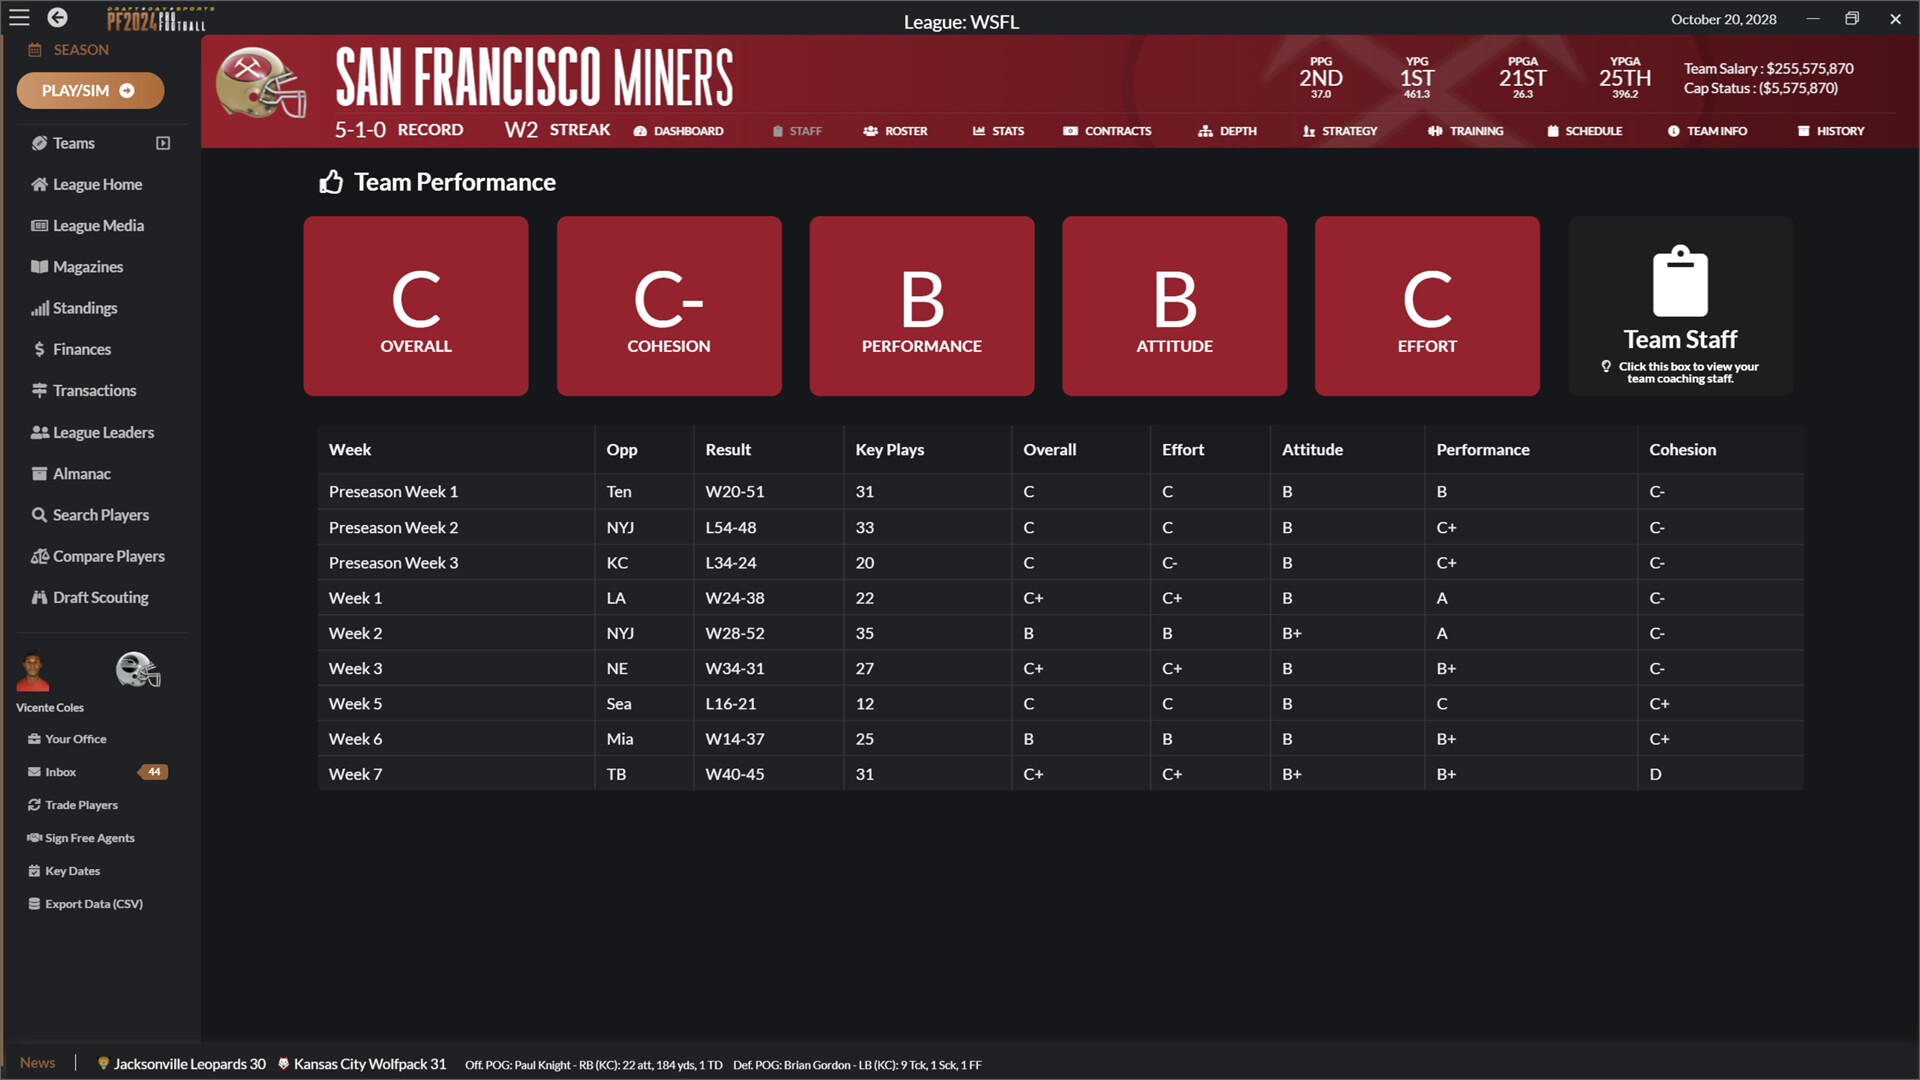Image resolution: width=1920 pixels, height=1080 pixels.
Task: Click the PLAY/SIM button to simulate
Action: [x=88, y=90]
